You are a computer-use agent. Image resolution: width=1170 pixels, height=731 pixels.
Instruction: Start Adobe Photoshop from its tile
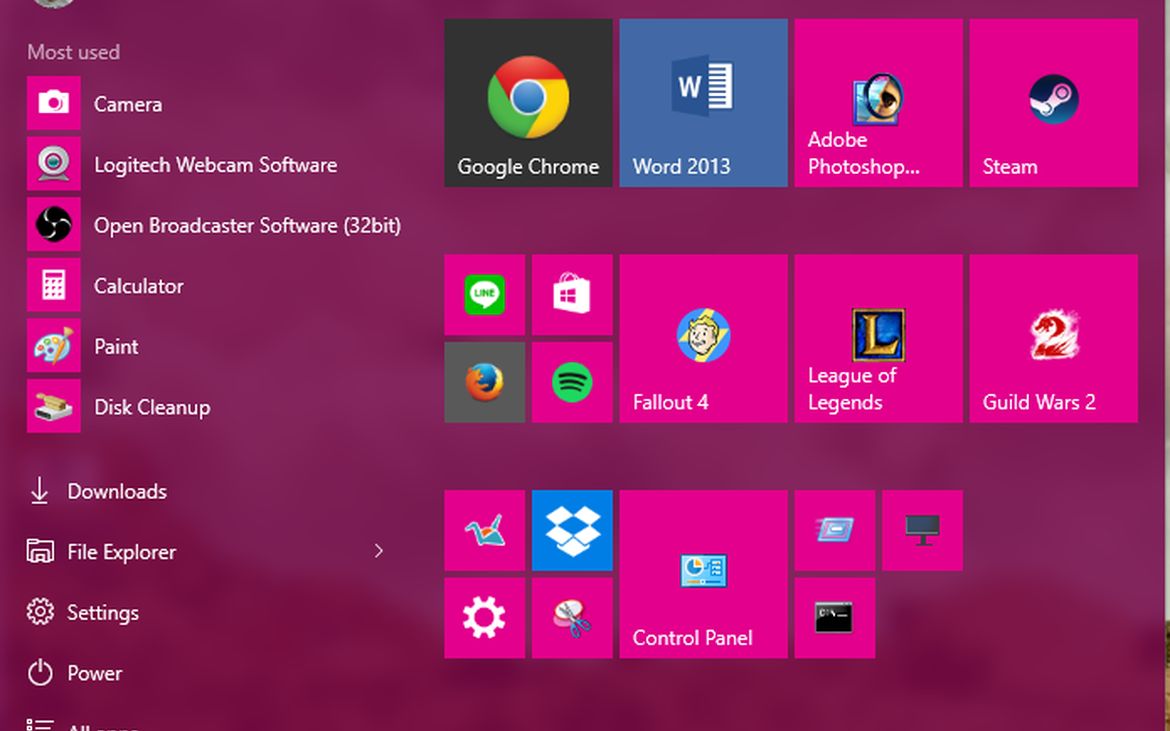878,102
